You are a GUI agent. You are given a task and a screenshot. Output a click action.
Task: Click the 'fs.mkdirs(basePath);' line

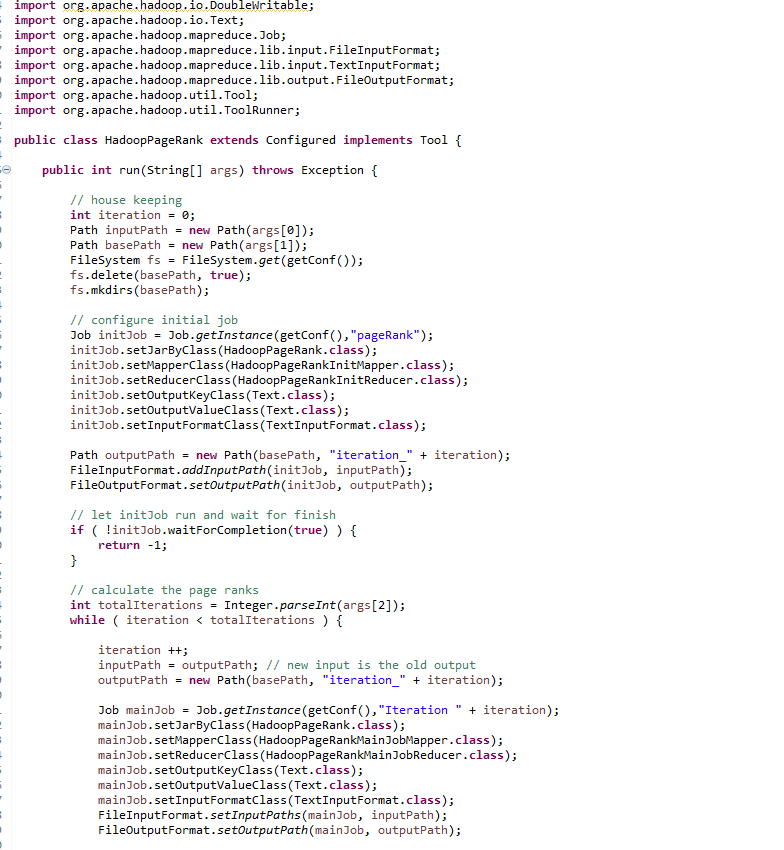(x=139, y=291)
